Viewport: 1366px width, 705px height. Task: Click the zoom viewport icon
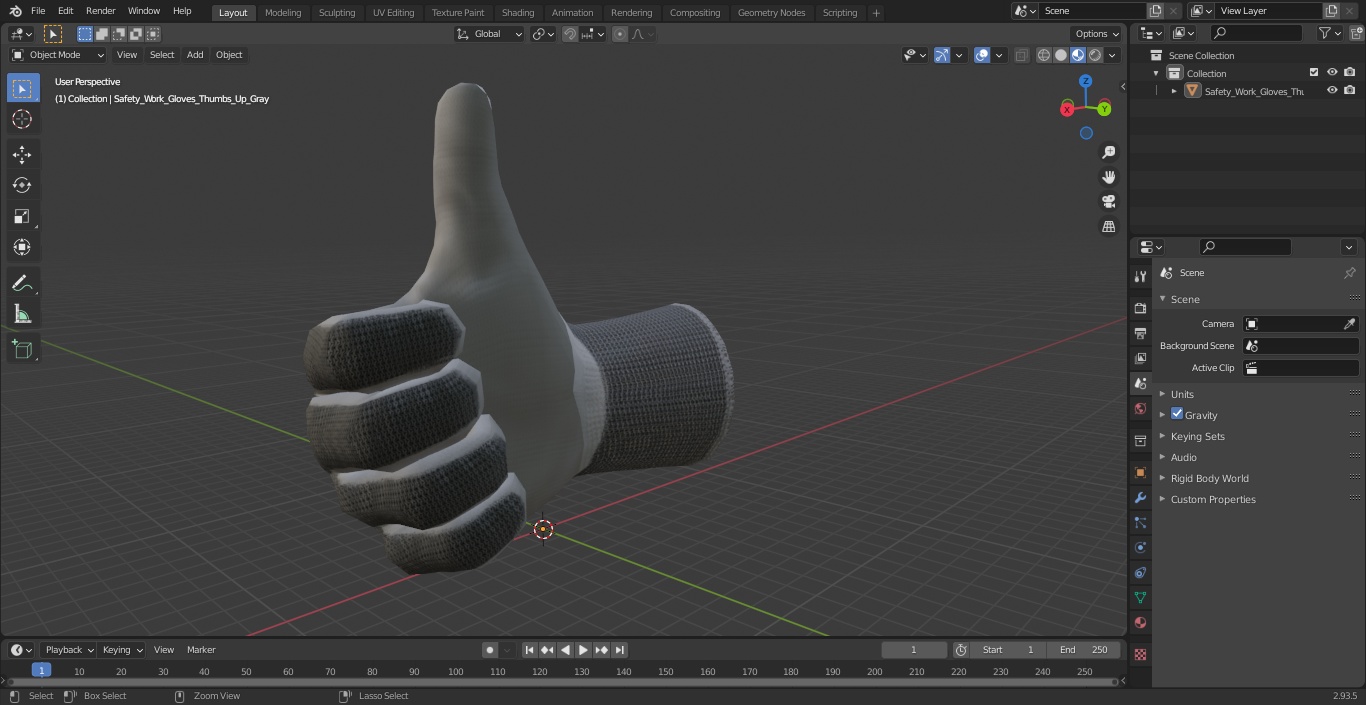[1108, 152]
